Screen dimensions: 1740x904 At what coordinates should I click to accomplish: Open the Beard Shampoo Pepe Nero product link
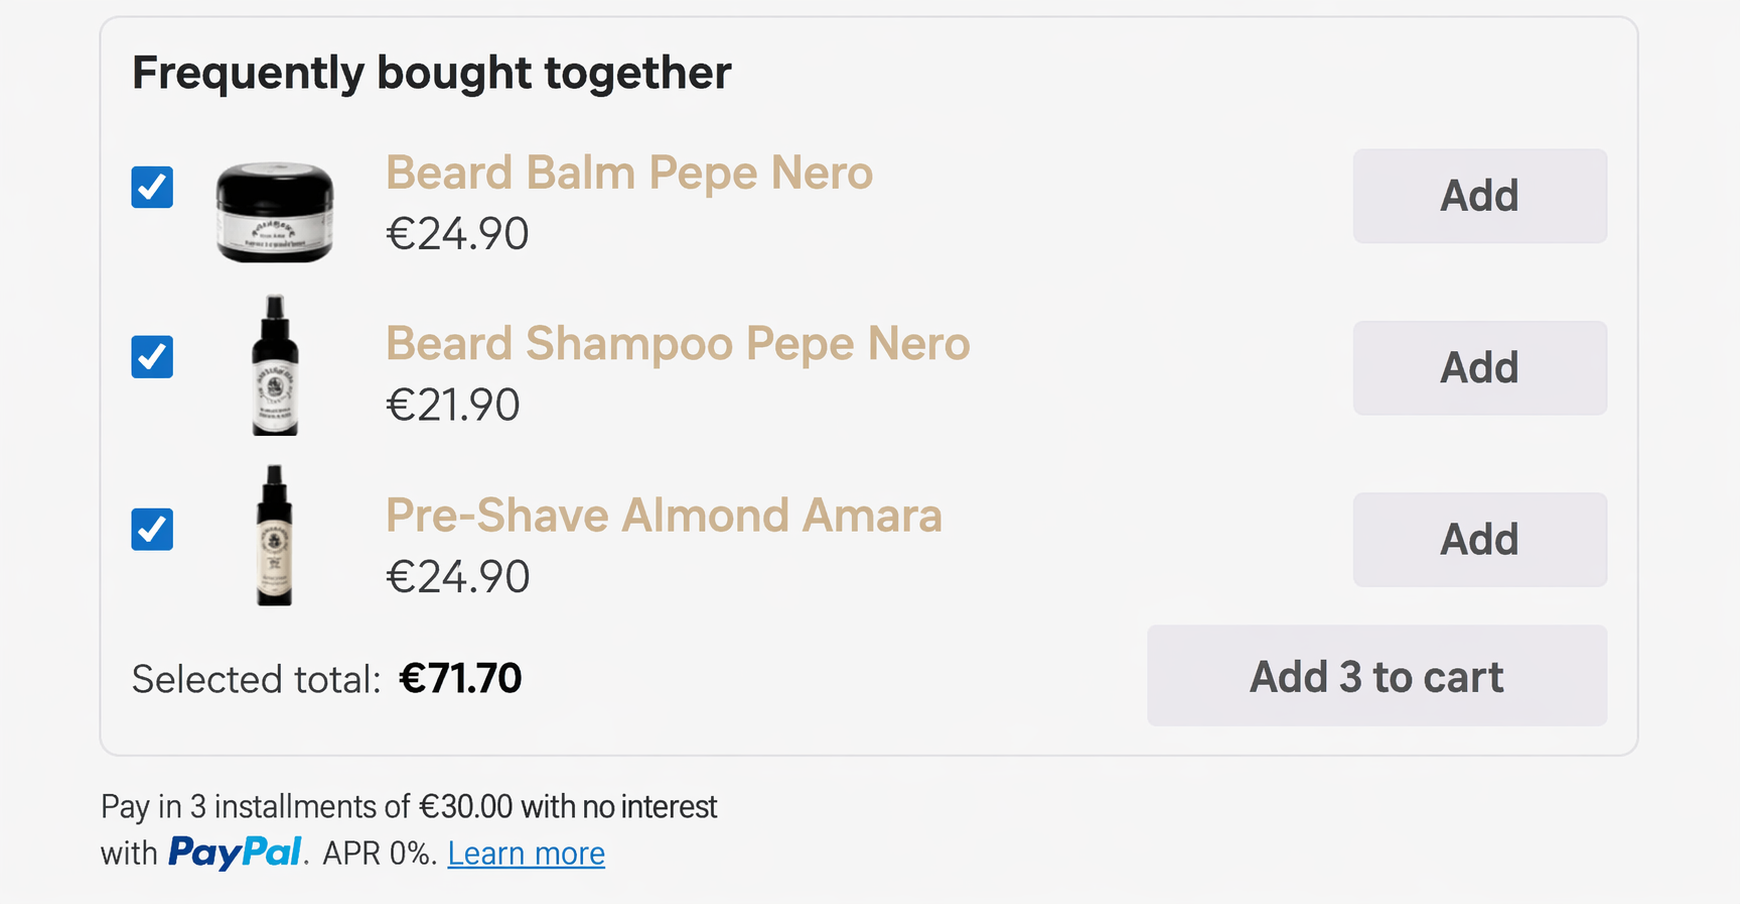[x=677, y=344]
